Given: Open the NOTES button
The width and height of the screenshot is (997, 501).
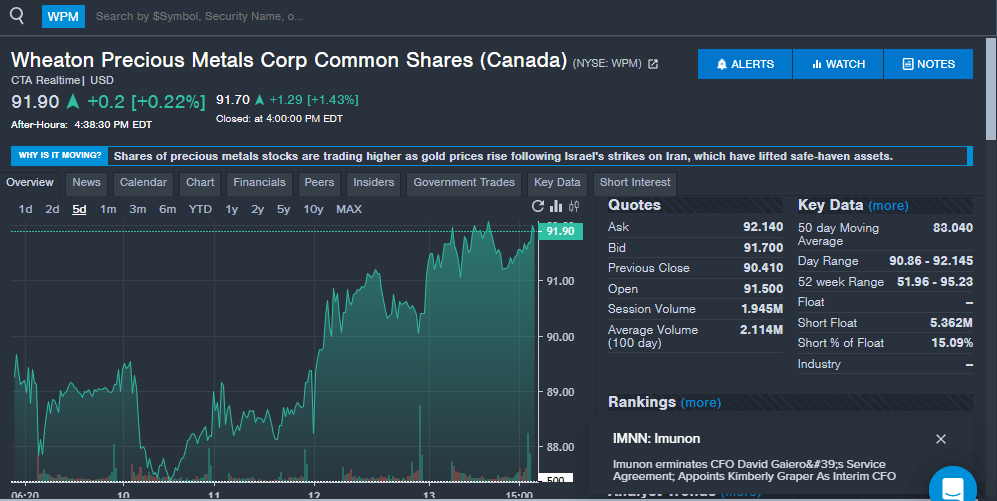Looking at the screenshot, I should coord(928,64).
